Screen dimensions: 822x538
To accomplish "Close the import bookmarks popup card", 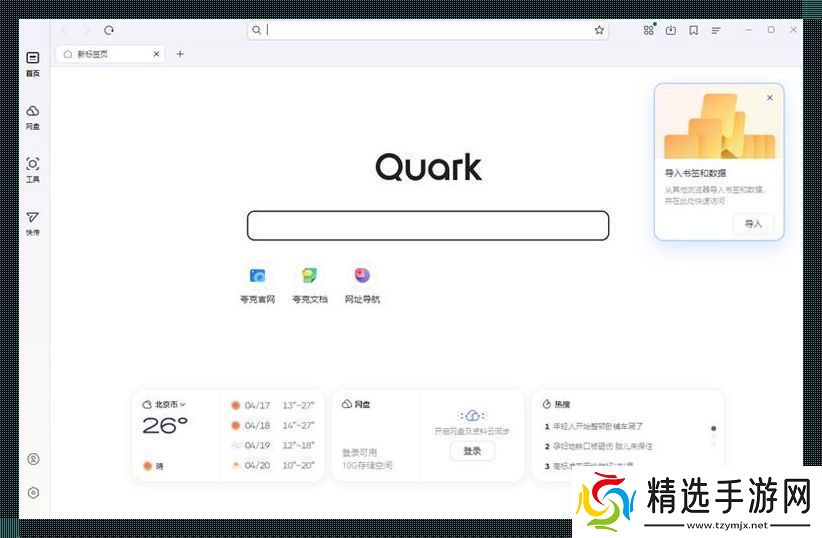I will 770,98.
